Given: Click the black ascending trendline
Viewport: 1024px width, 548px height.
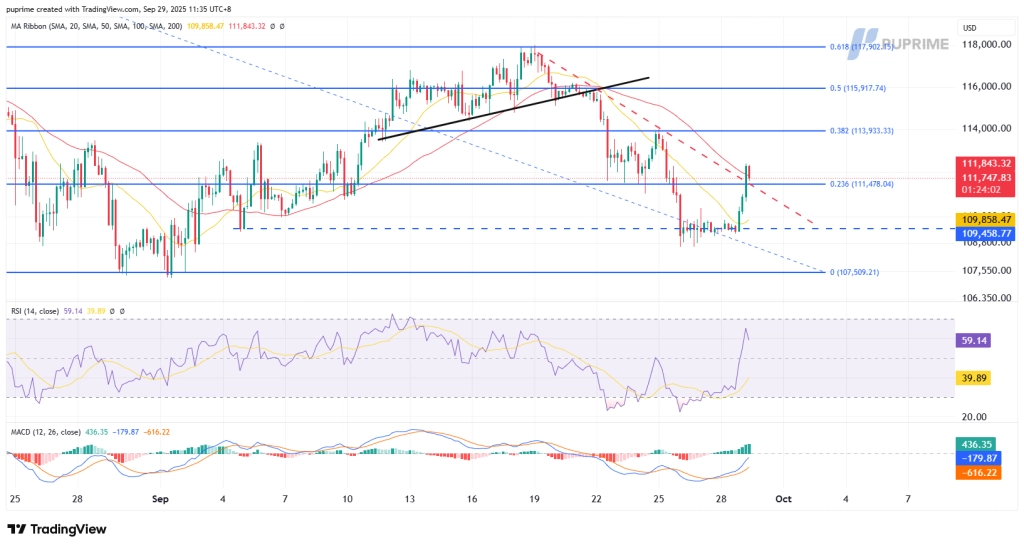Looking at the screenshot, I should tap(510, 107).
